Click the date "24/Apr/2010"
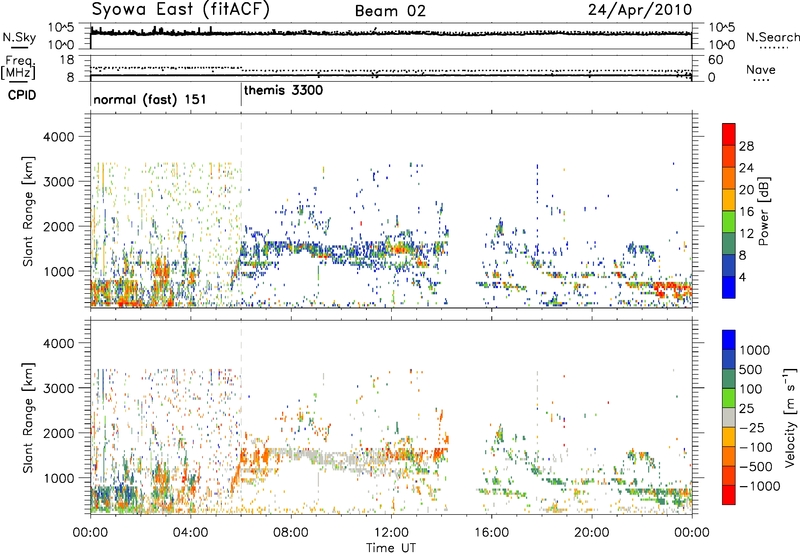 tap(640, 10)
